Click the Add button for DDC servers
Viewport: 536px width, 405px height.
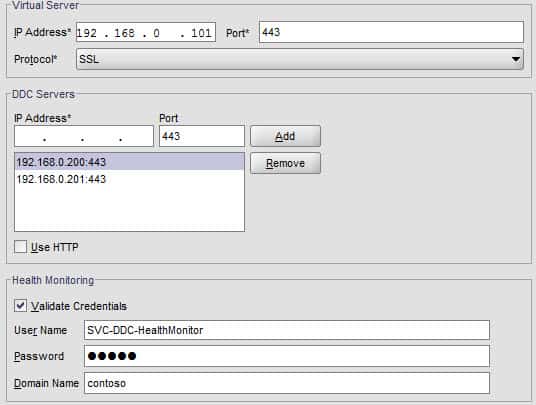tap(285, 136)
